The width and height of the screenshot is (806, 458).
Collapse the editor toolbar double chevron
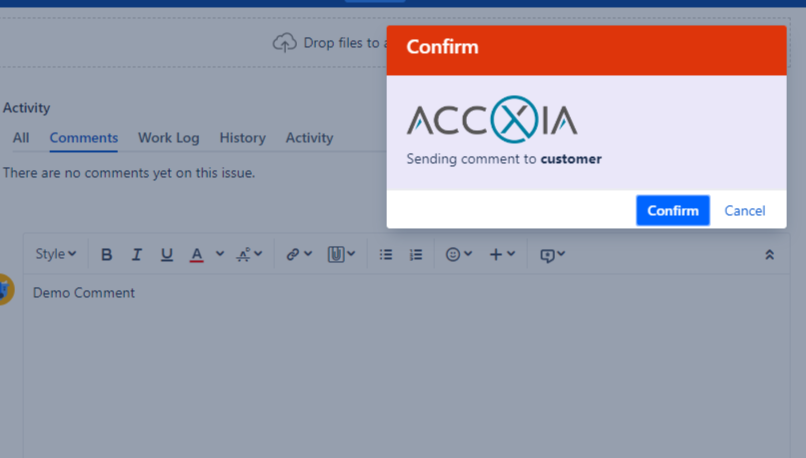(770, 254)
